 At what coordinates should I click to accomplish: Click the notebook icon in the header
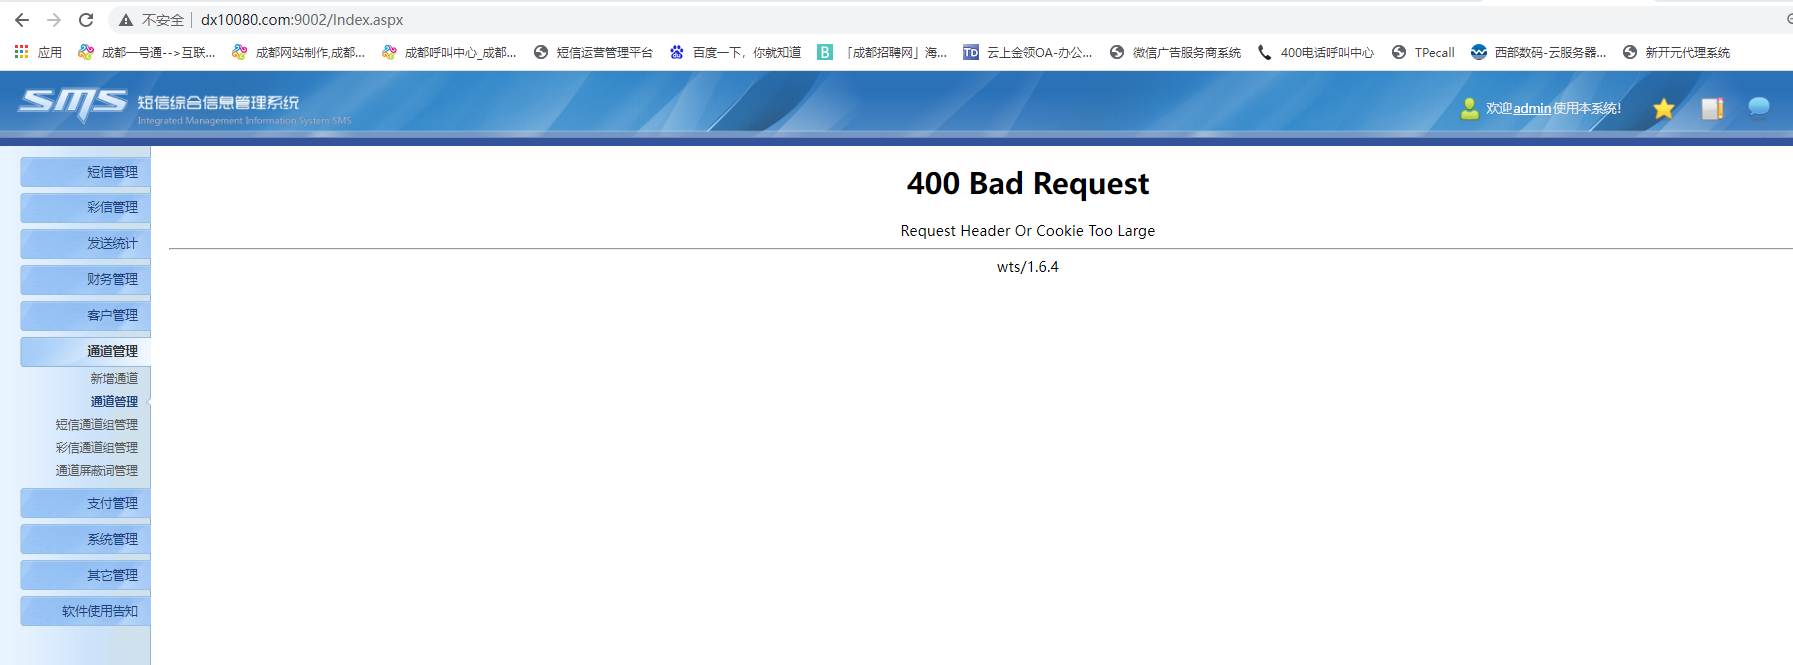pos(1713,108)
